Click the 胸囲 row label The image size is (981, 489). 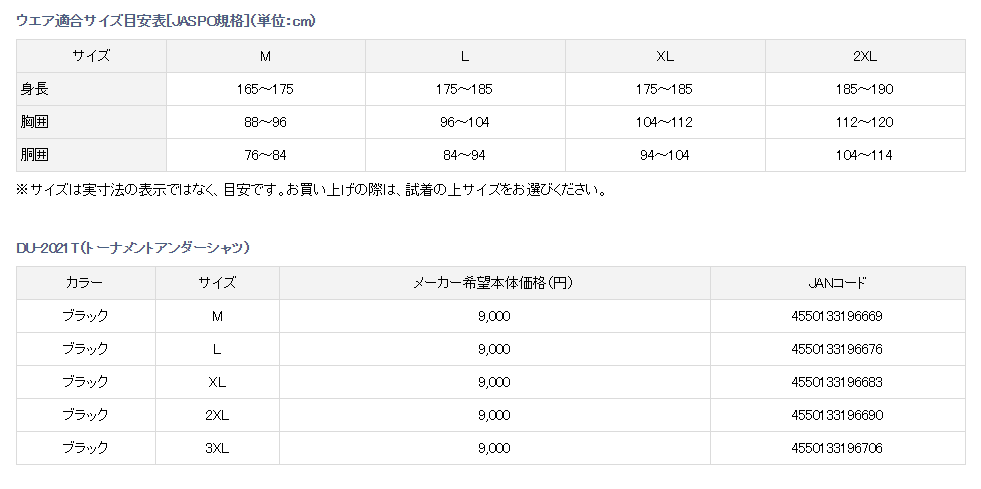[35, 122]
